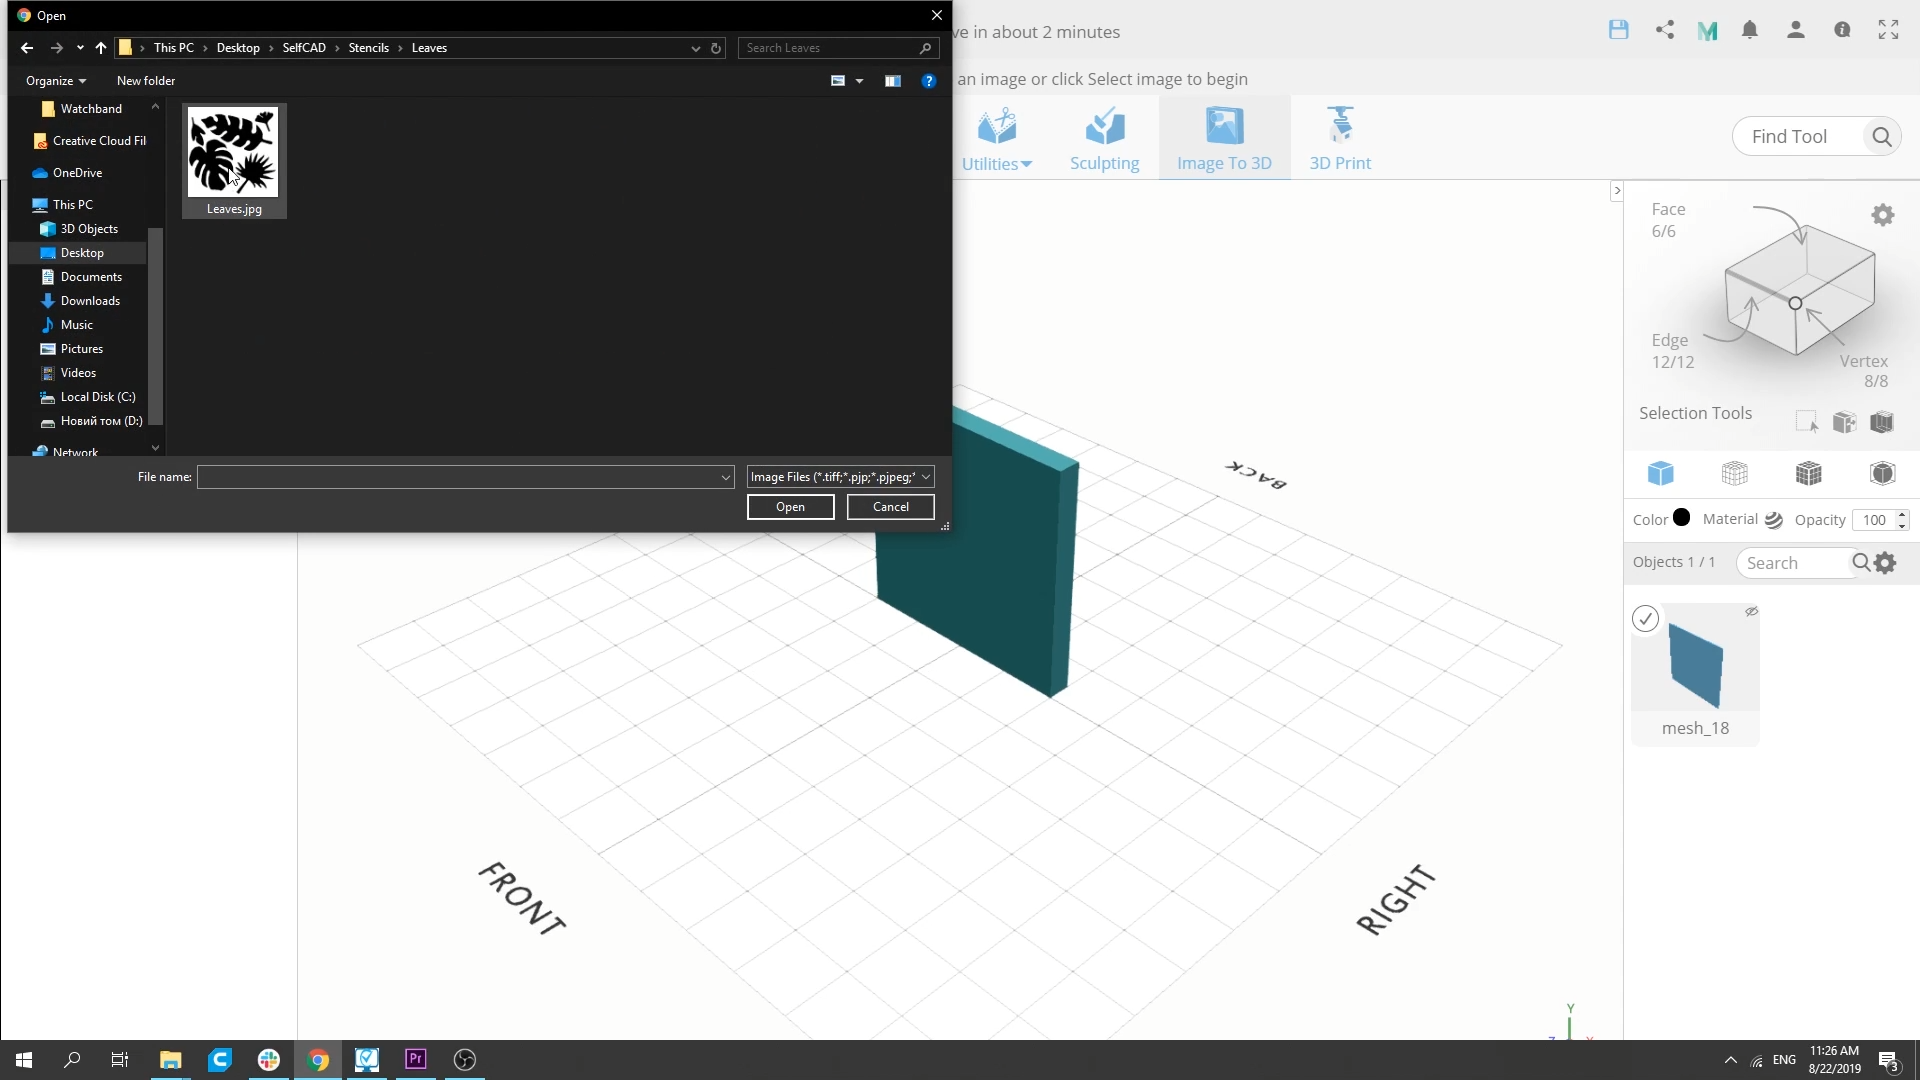The height and width of the screenshot is (1080, 1920).
Task: Click the wireframe selection icon in Selection Tools
Action: (1734, 472)
